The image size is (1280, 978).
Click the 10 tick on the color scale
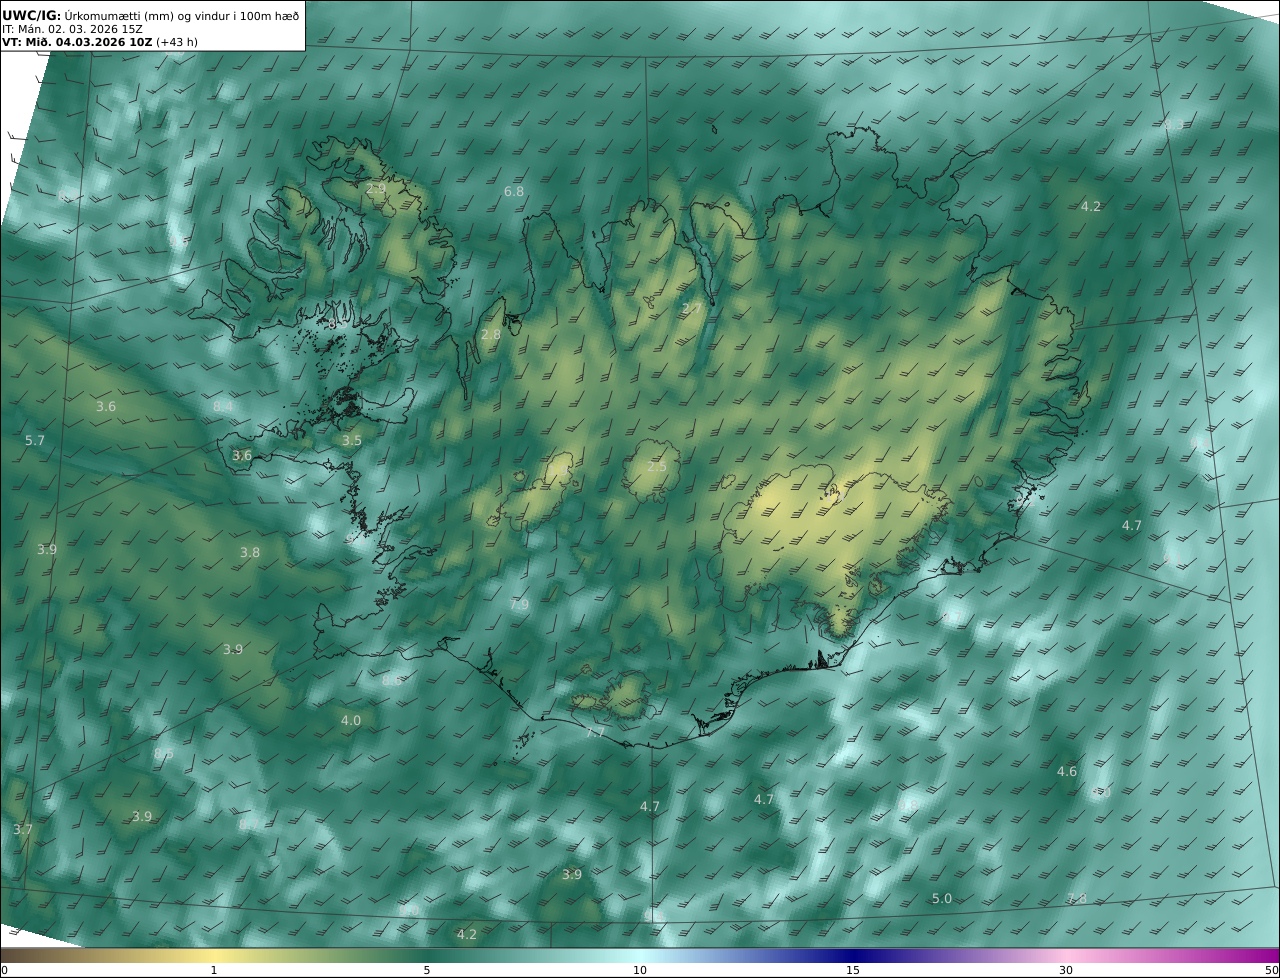click(x=640, y=970)
